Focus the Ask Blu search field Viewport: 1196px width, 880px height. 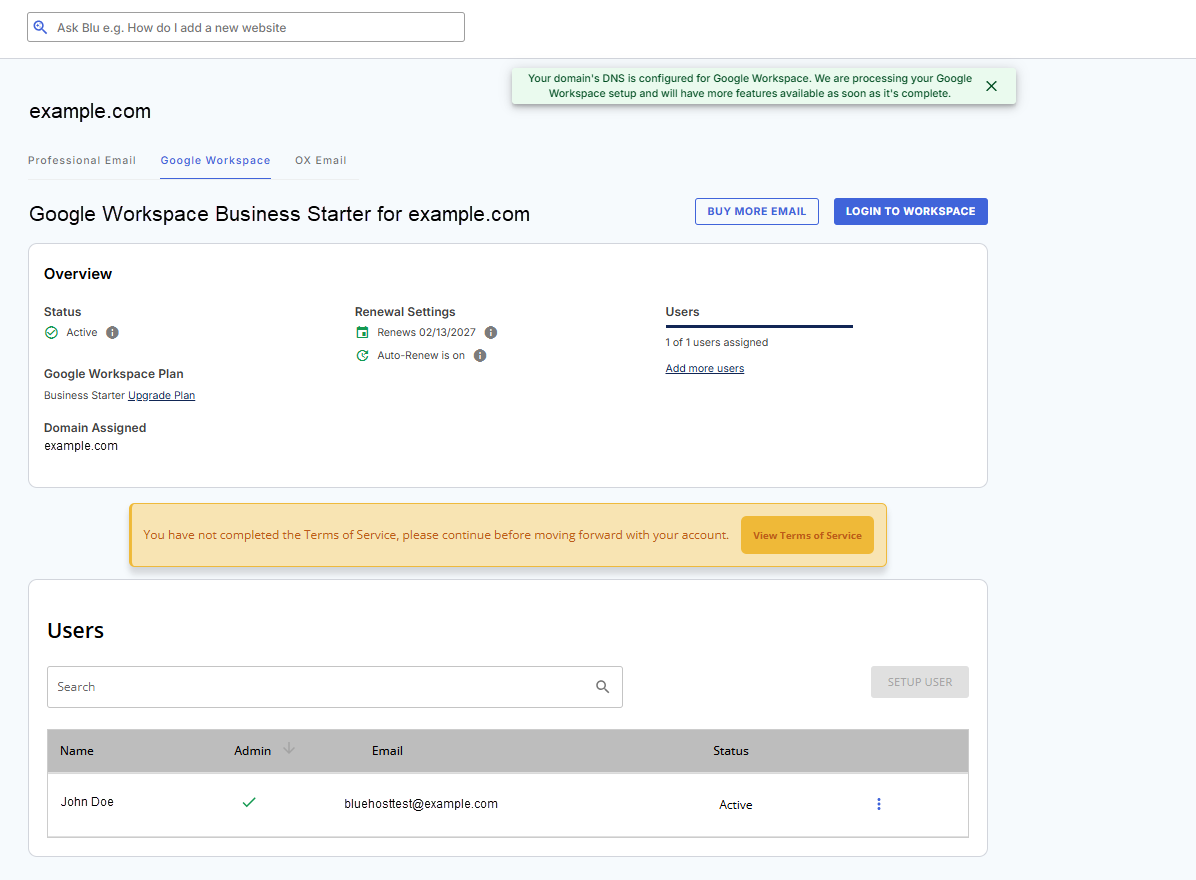click(246, 27)
